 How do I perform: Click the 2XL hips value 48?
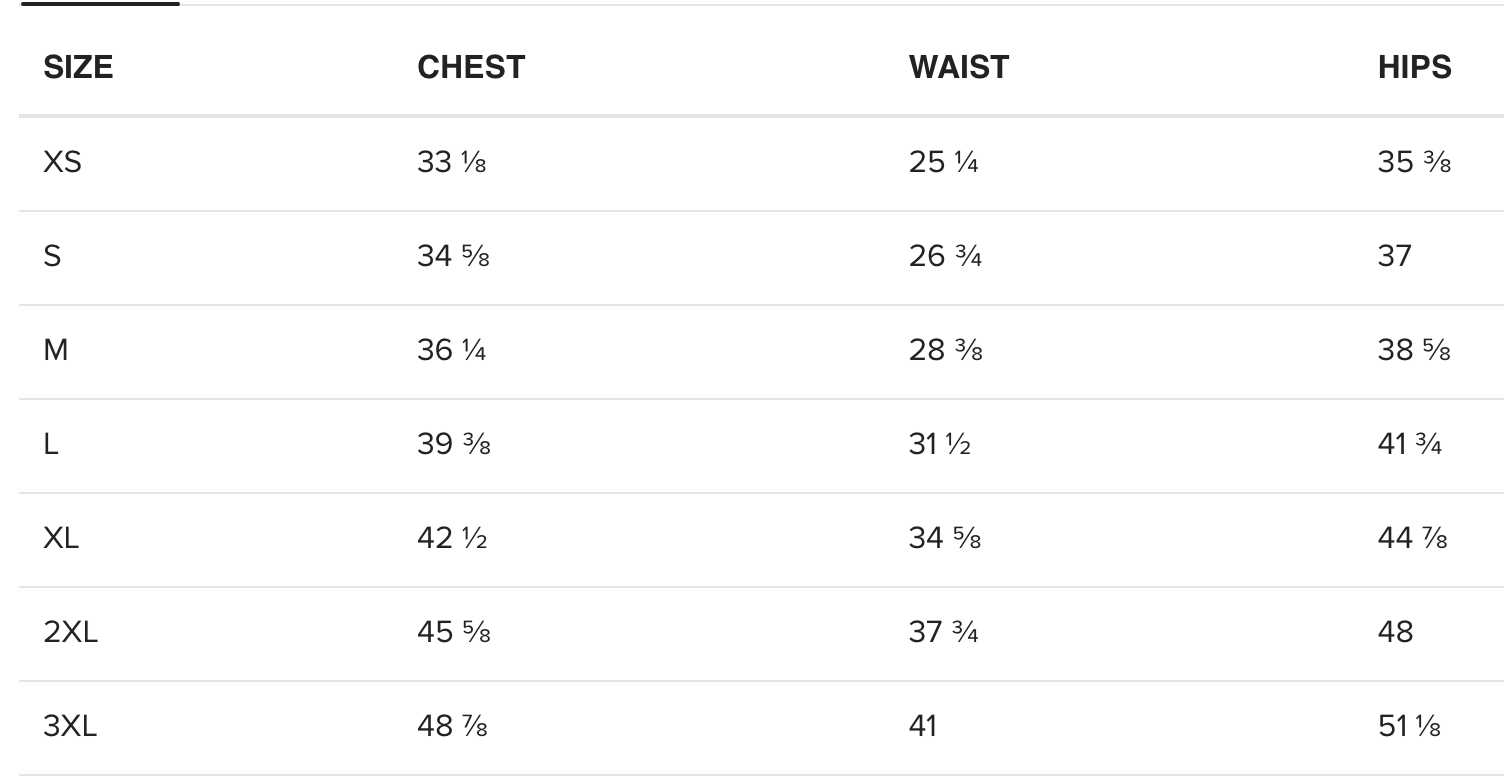(1395, 632)
